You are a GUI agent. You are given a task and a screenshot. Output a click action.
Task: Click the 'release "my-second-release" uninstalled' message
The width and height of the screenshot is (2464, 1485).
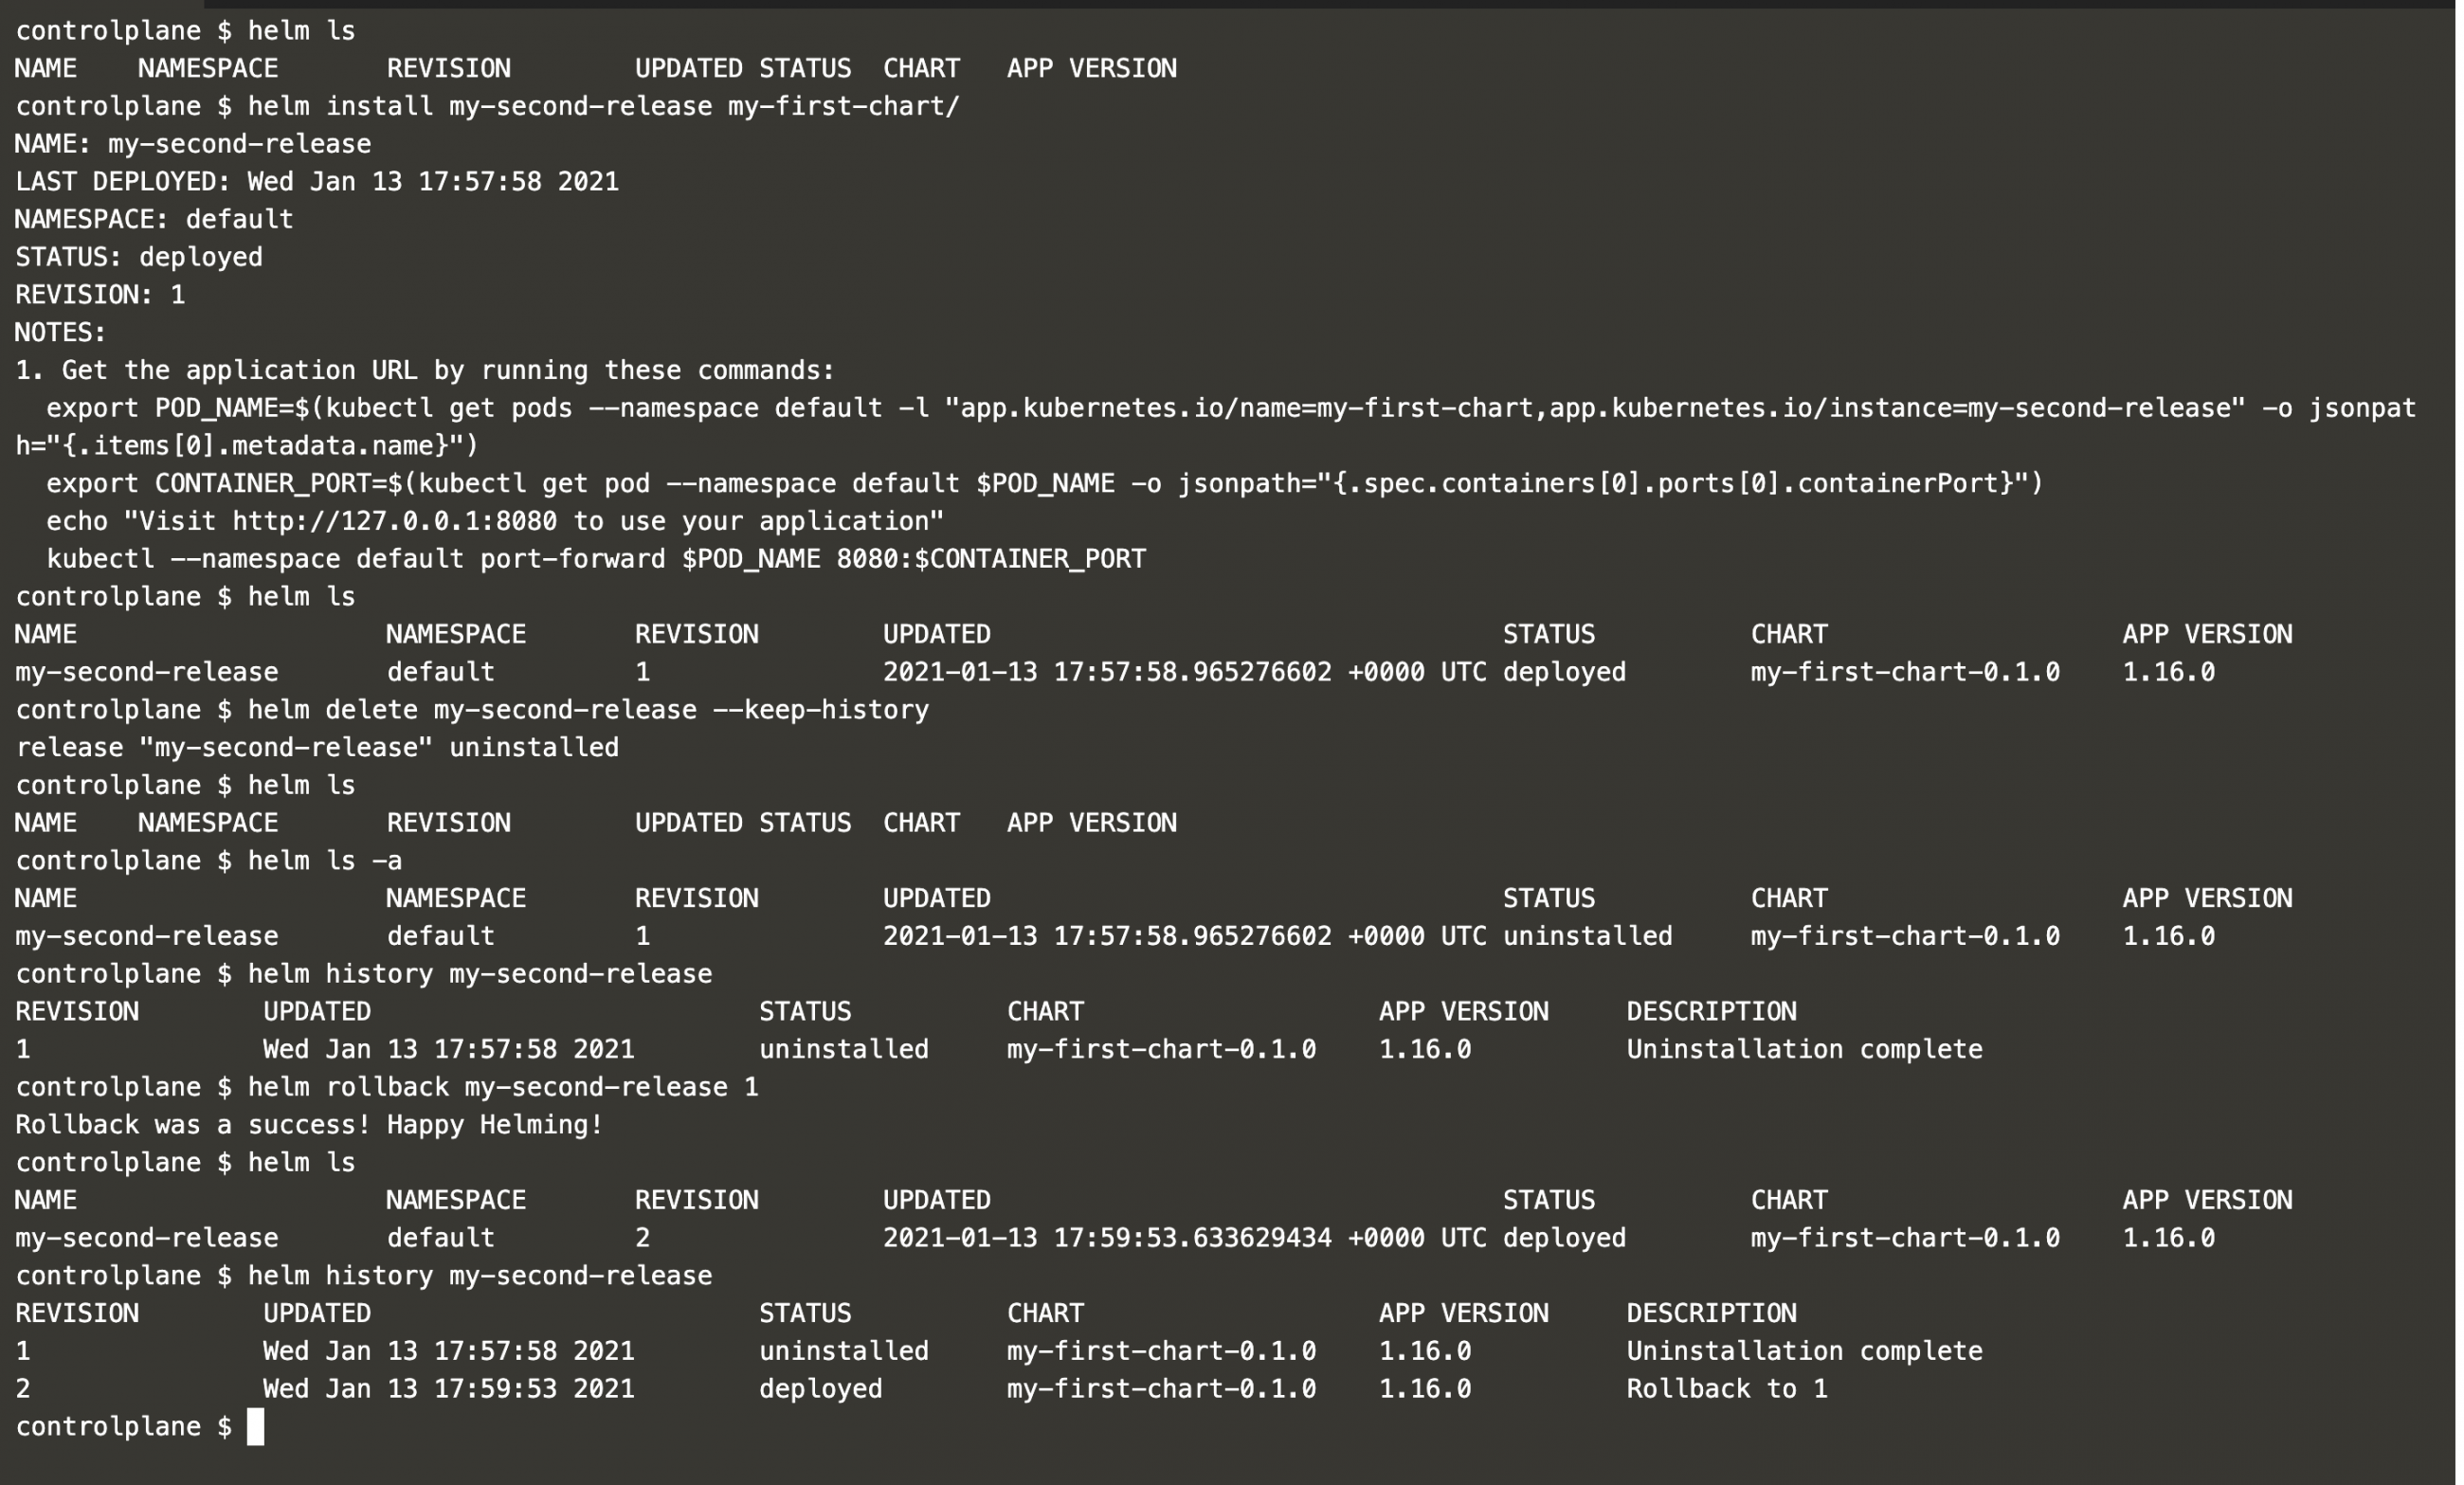(317, 748)
